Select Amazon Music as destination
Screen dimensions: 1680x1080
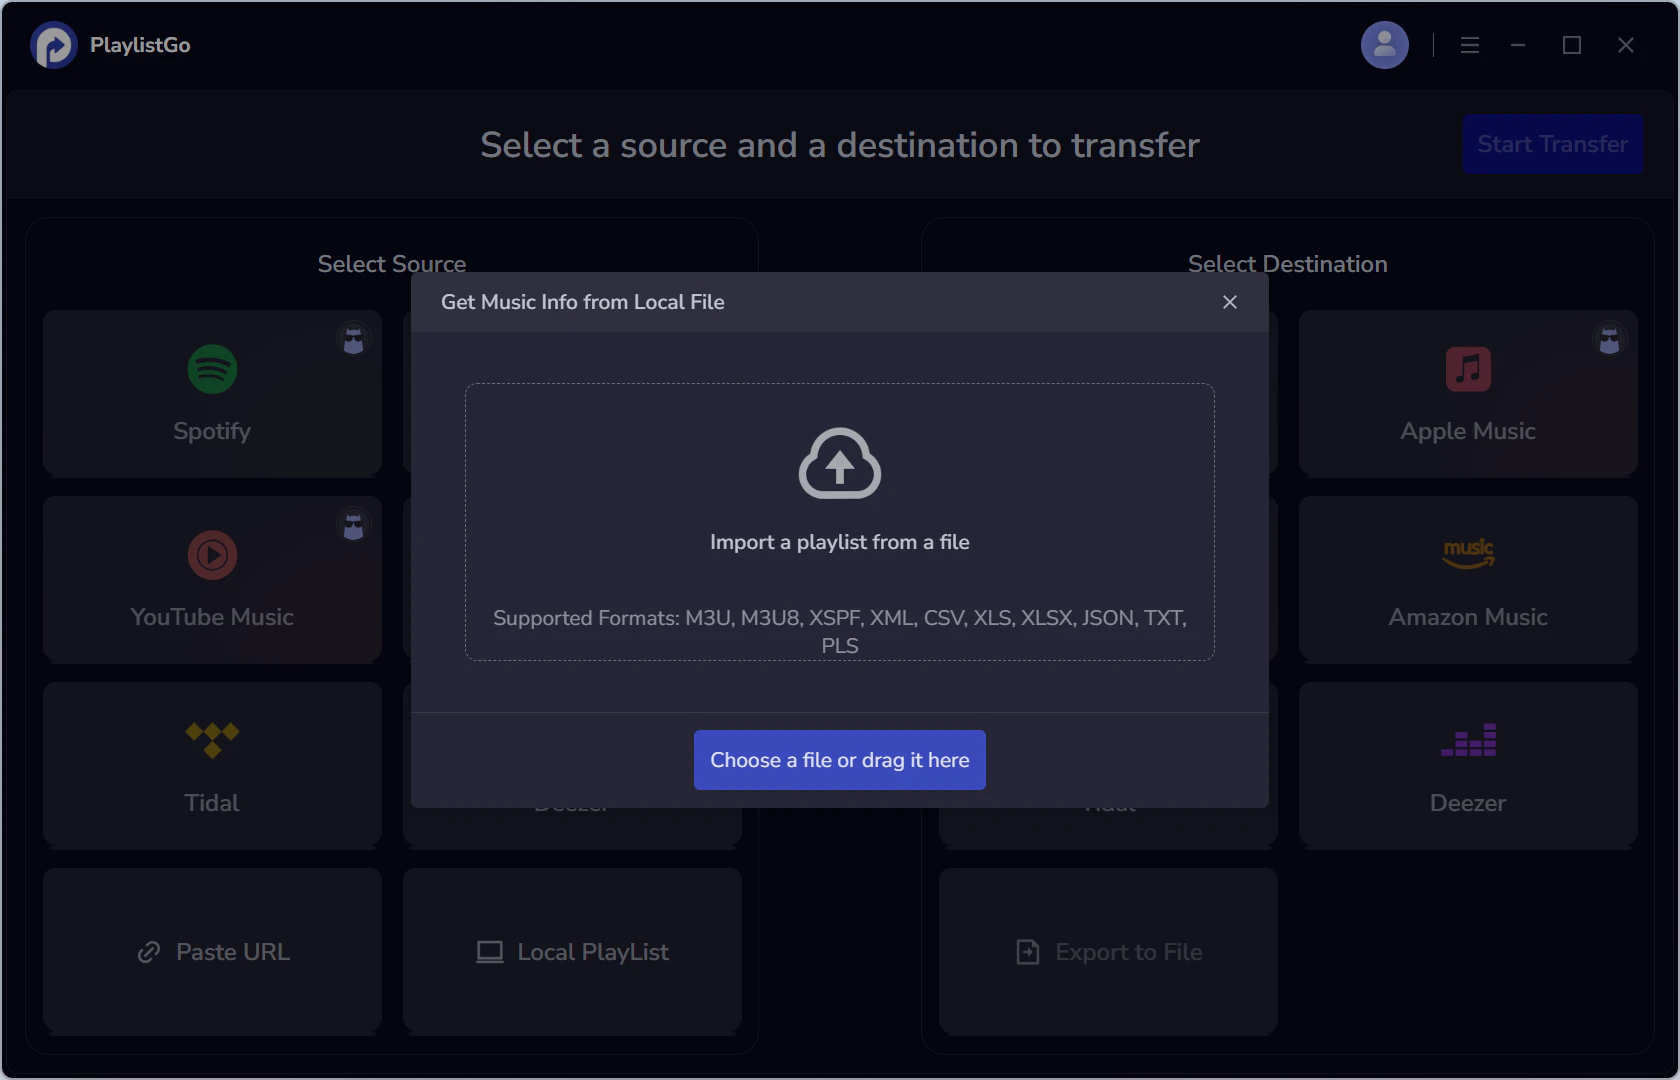pyautogui.click(x=1467, y=579)
